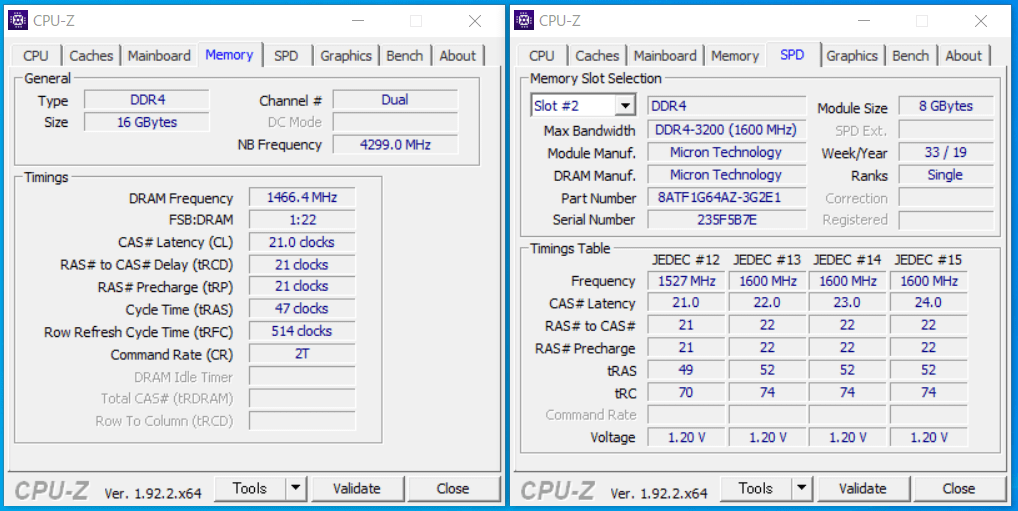Open Mainboard tab in the right window

(x=665, y=56)
